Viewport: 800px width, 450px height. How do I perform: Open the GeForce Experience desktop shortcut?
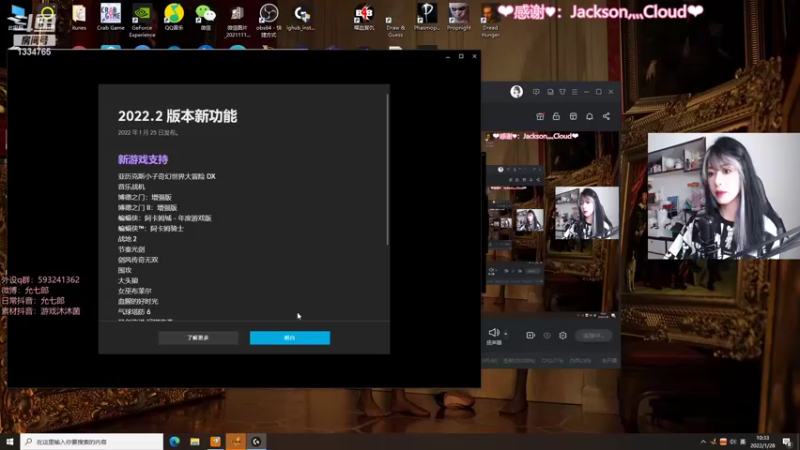142,20
